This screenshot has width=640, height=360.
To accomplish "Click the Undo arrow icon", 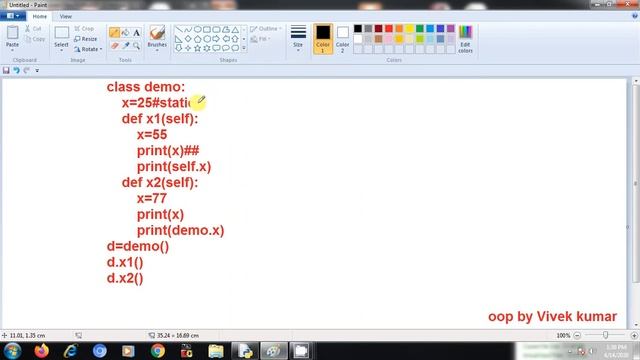I will click(x=16, y=70).
